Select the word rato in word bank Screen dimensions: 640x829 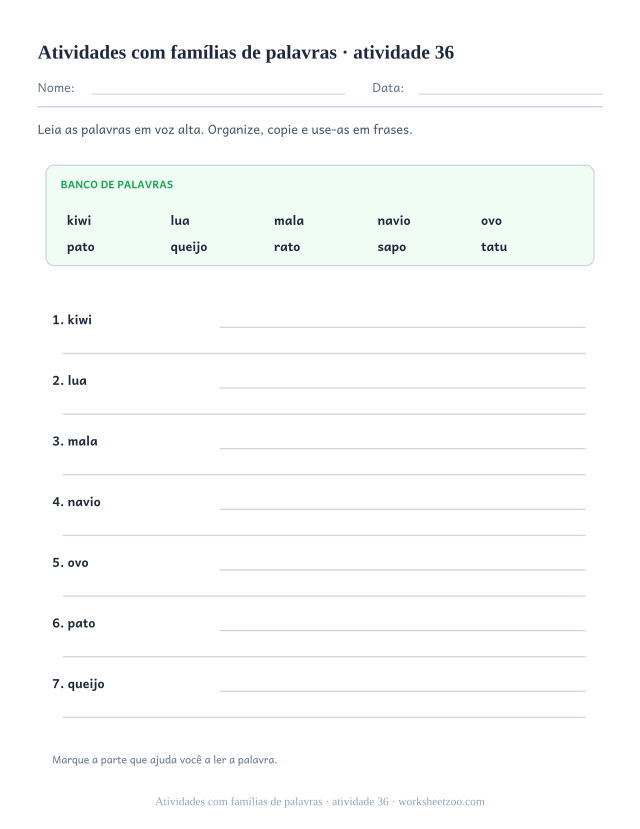click(x=287, y=247)
